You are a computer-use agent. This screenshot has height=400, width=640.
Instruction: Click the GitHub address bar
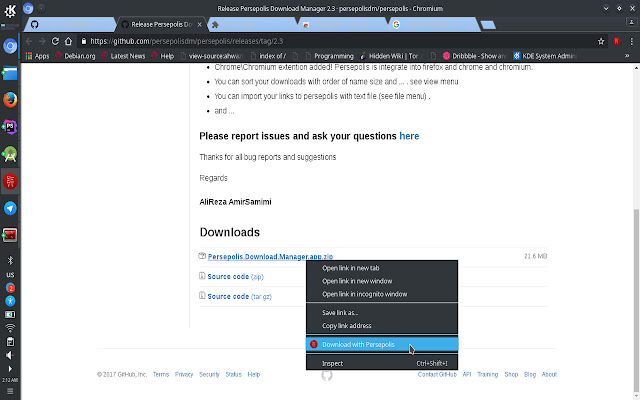pos(300,41)
